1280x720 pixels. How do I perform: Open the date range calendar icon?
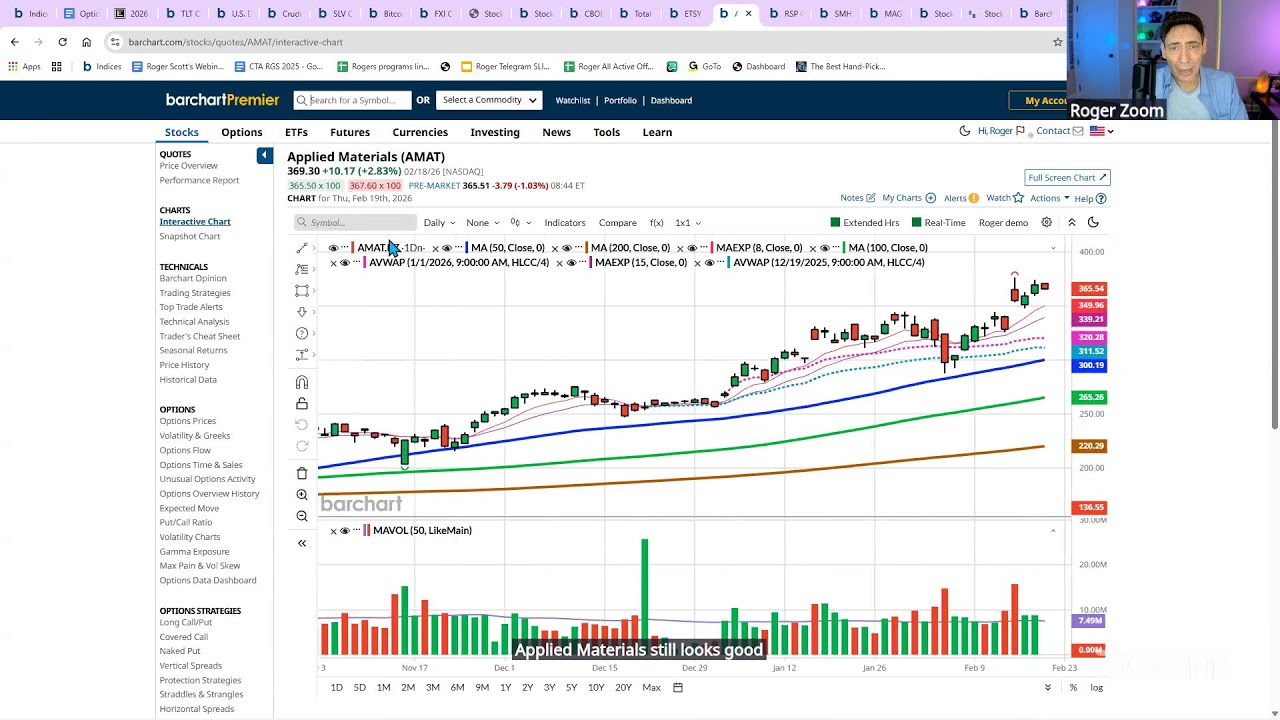click(678, 687)
